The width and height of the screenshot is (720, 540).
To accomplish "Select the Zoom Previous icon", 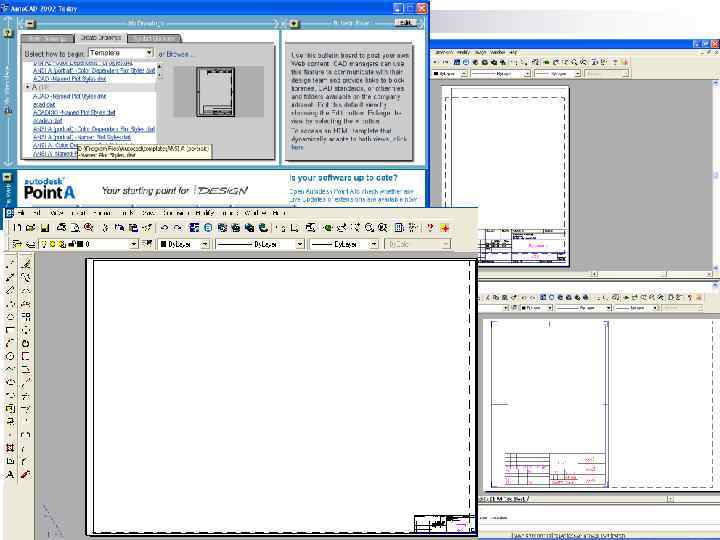I will (x=383, y=227).
